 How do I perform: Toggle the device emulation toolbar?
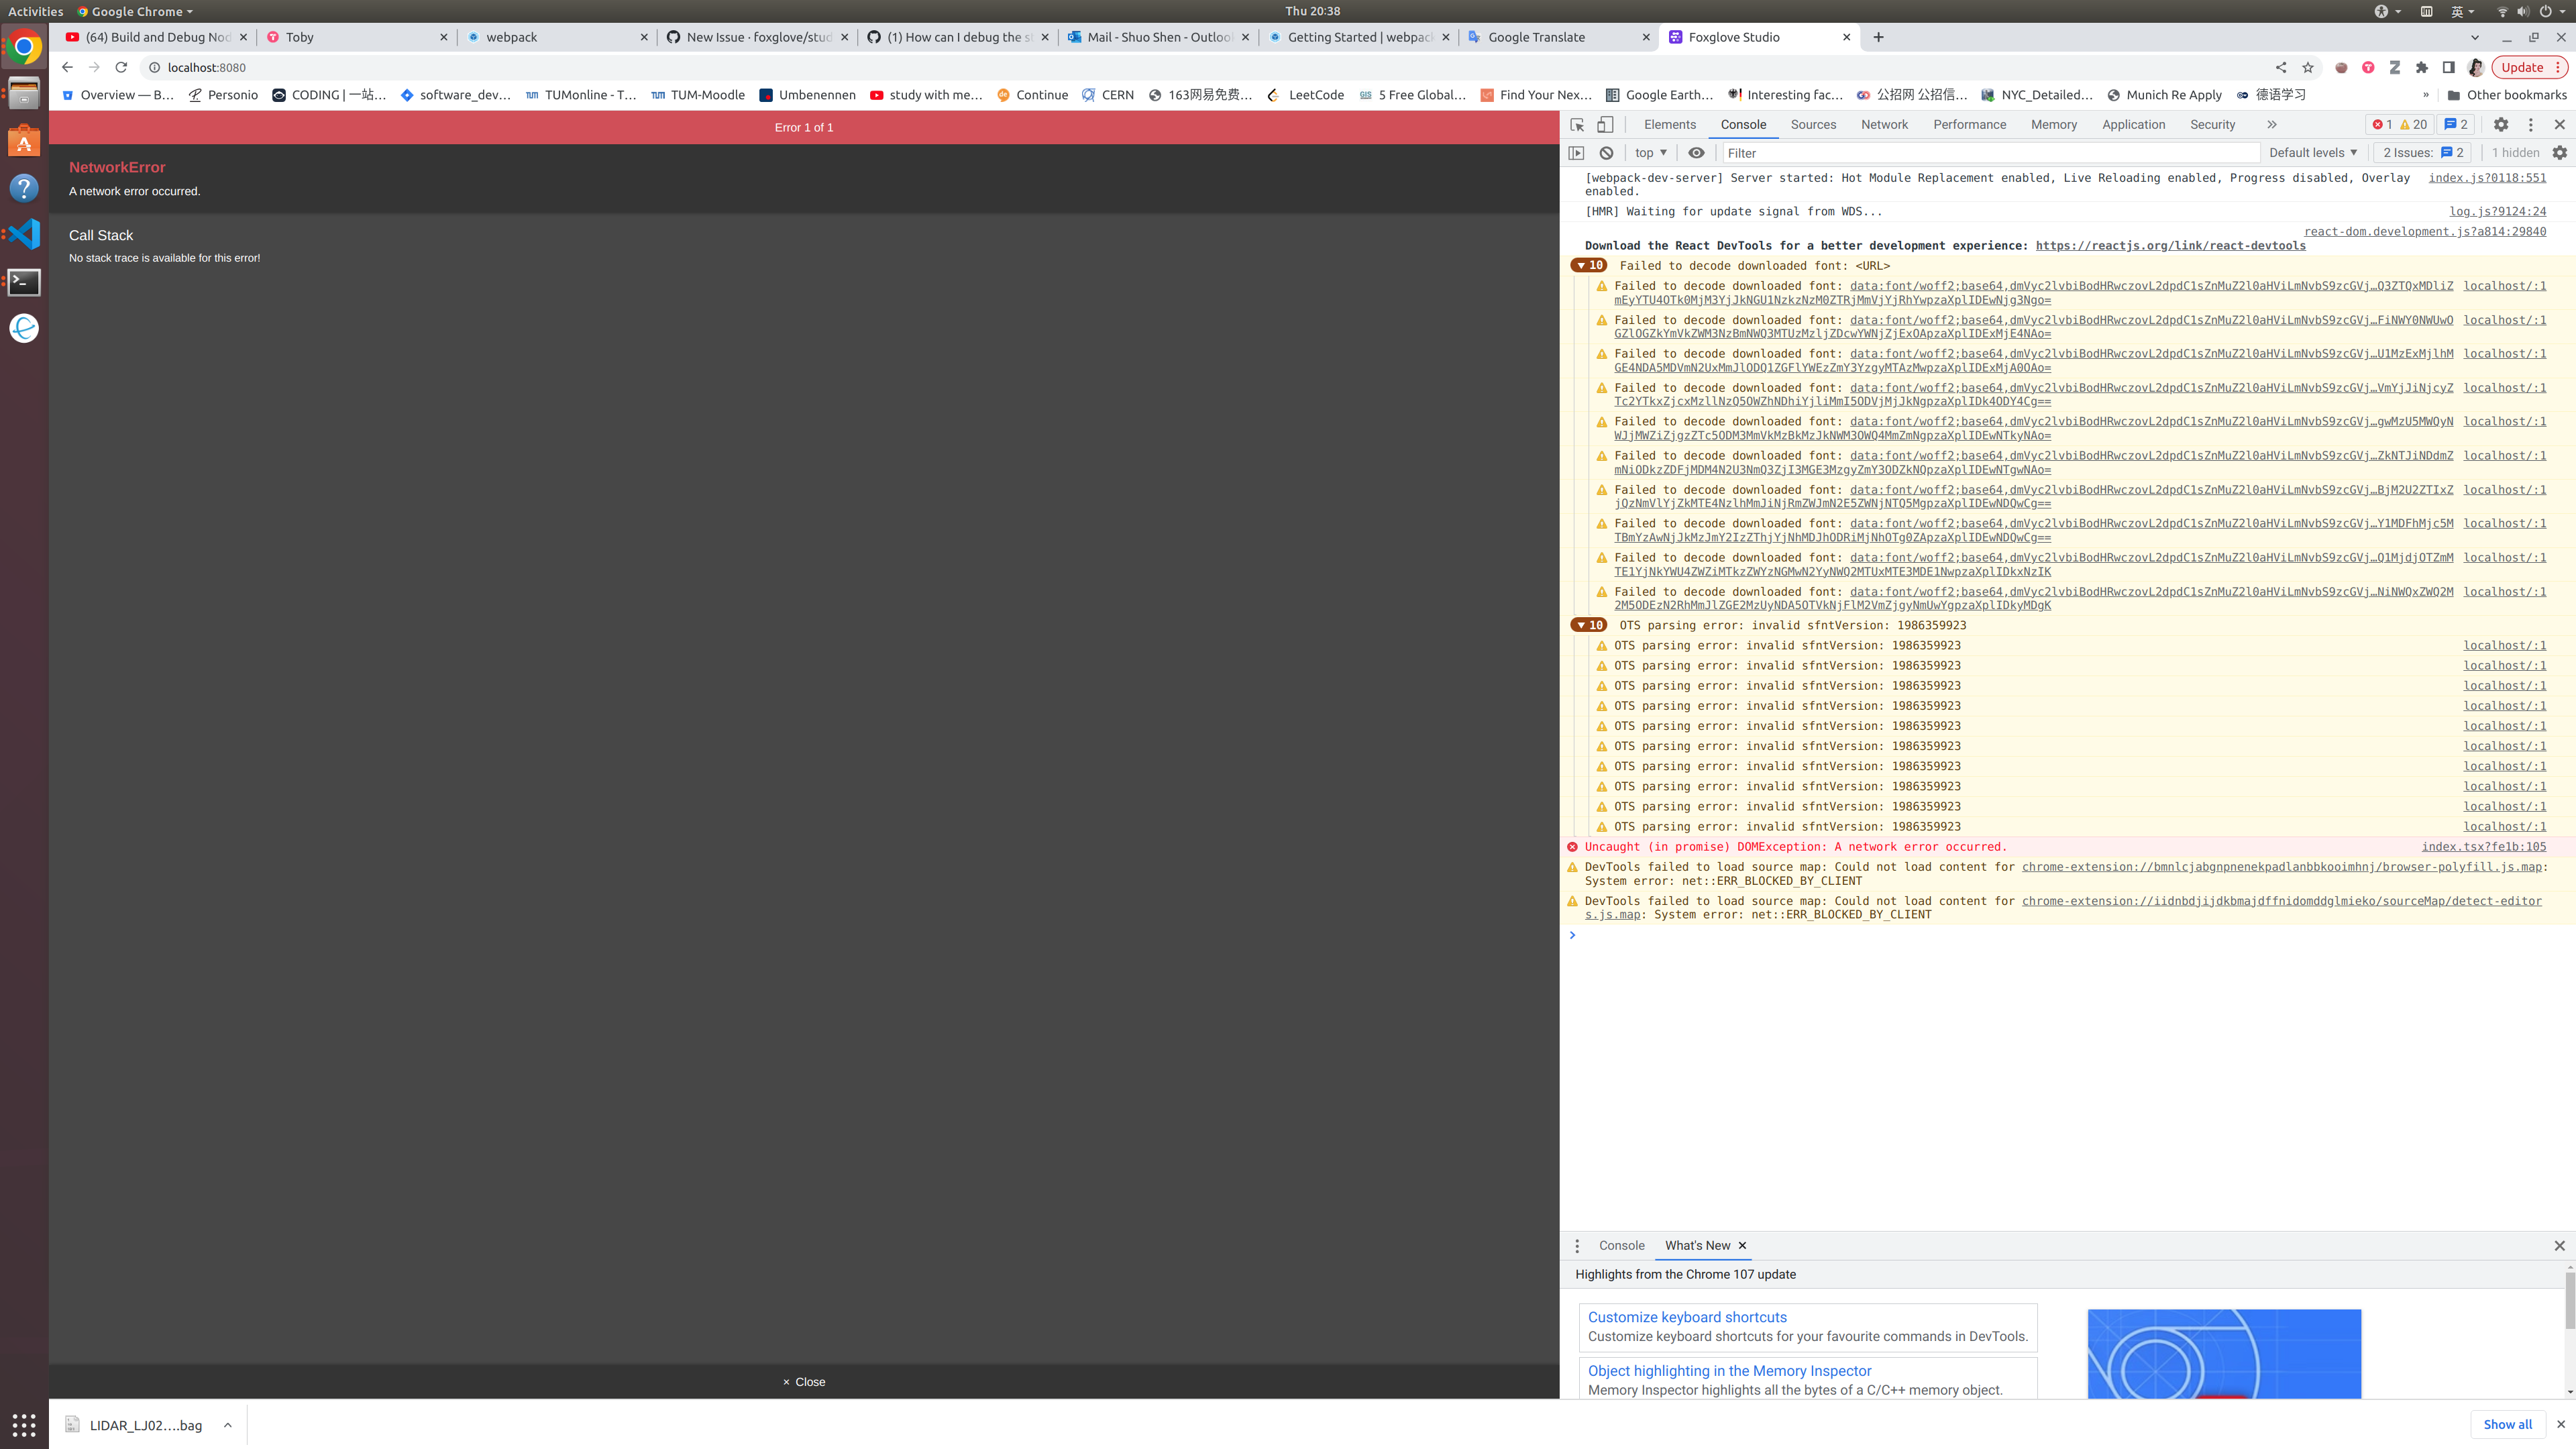(1605, 124)
